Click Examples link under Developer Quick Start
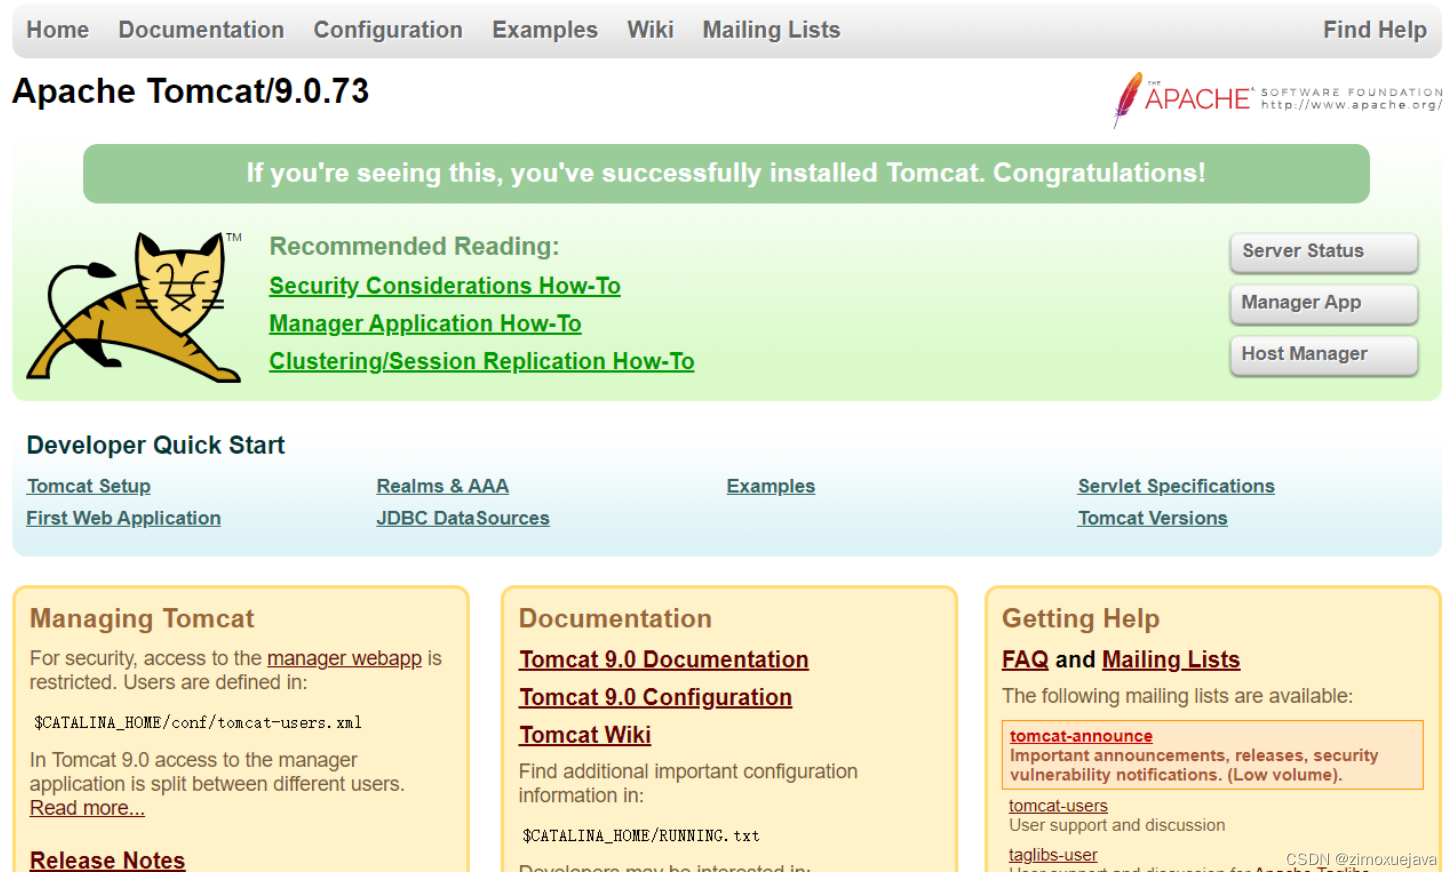This screenshot has width=1452, height=878. pos(771,486)
